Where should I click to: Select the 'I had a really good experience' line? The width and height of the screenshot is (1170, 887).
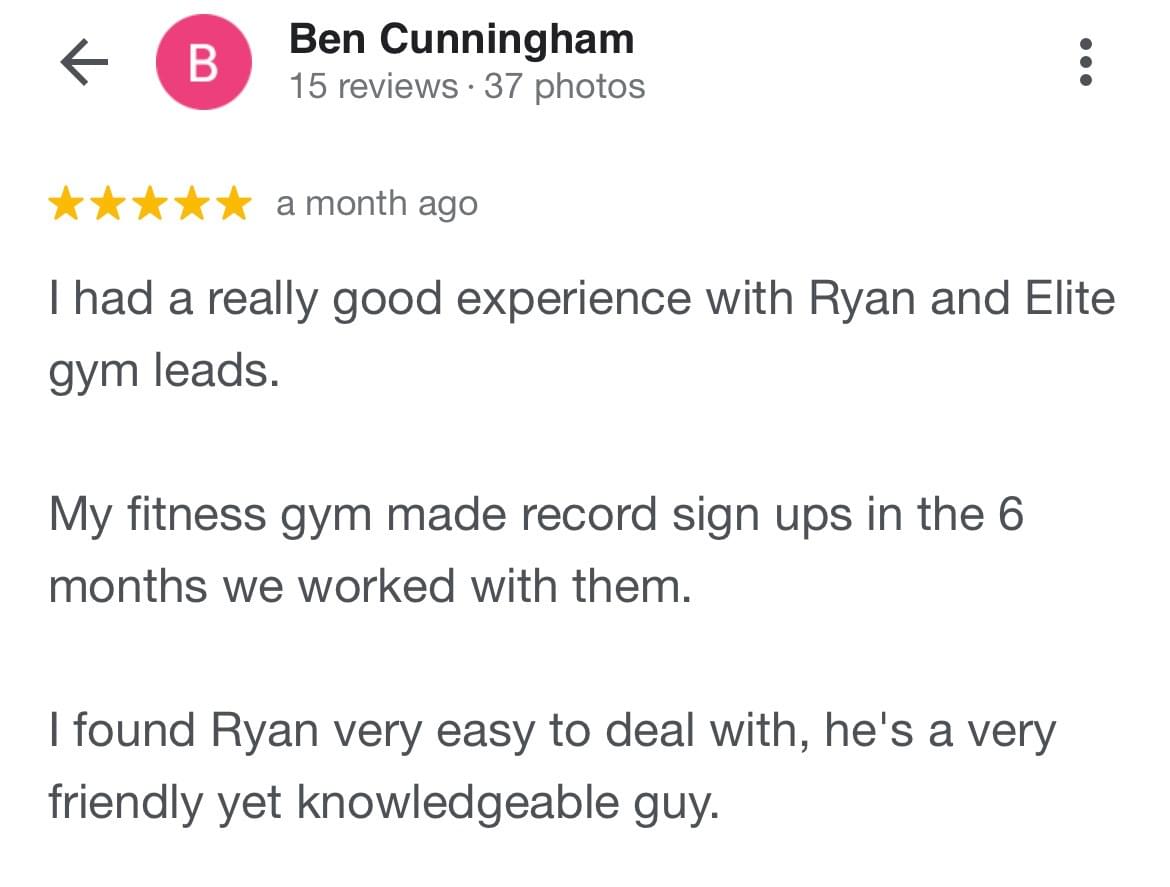582,300
